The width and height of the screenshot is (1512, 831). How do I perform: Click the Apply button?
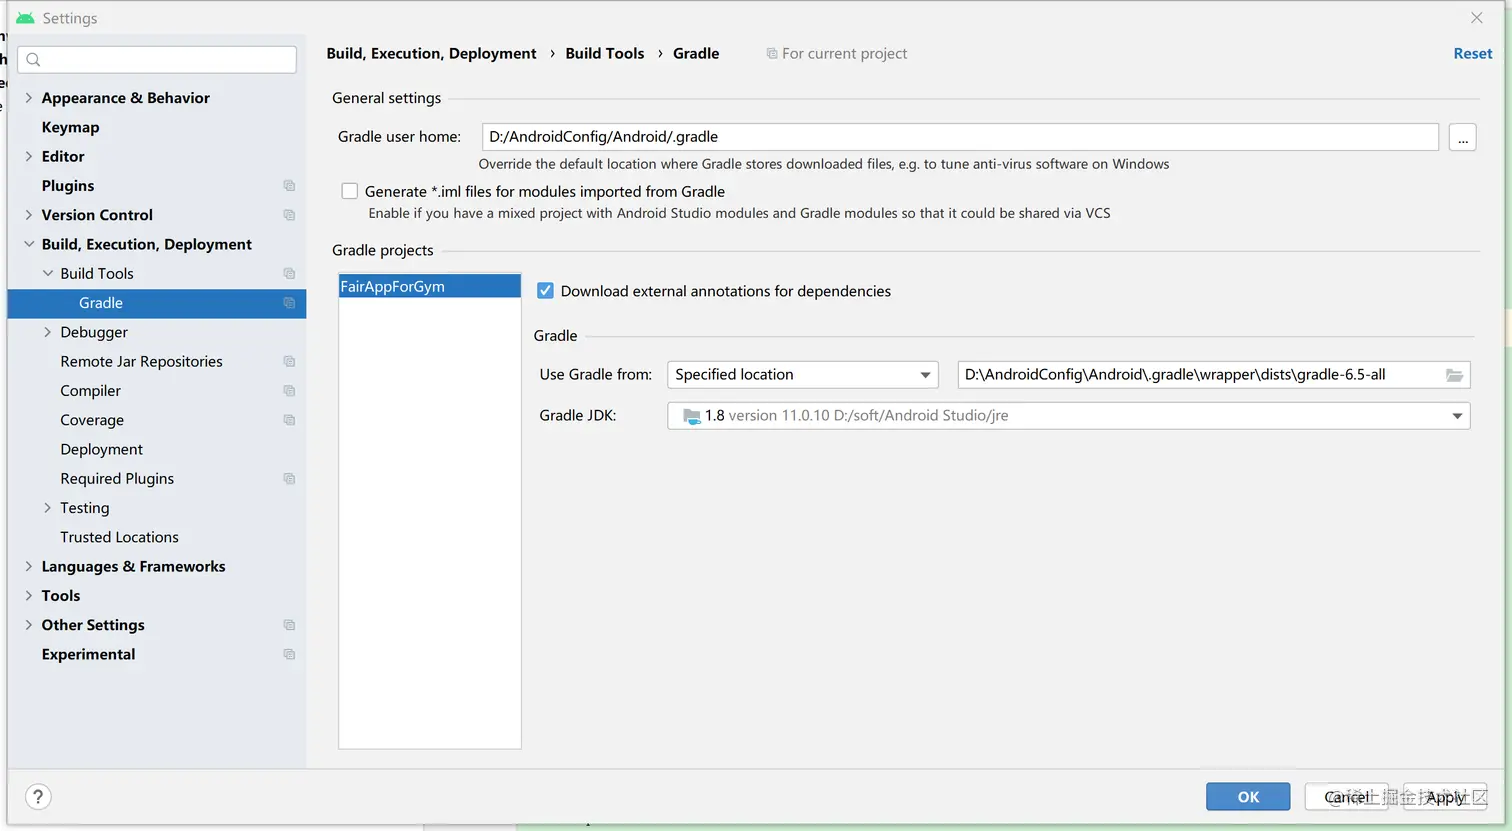pyautogui.click(x=1445, y=797)
